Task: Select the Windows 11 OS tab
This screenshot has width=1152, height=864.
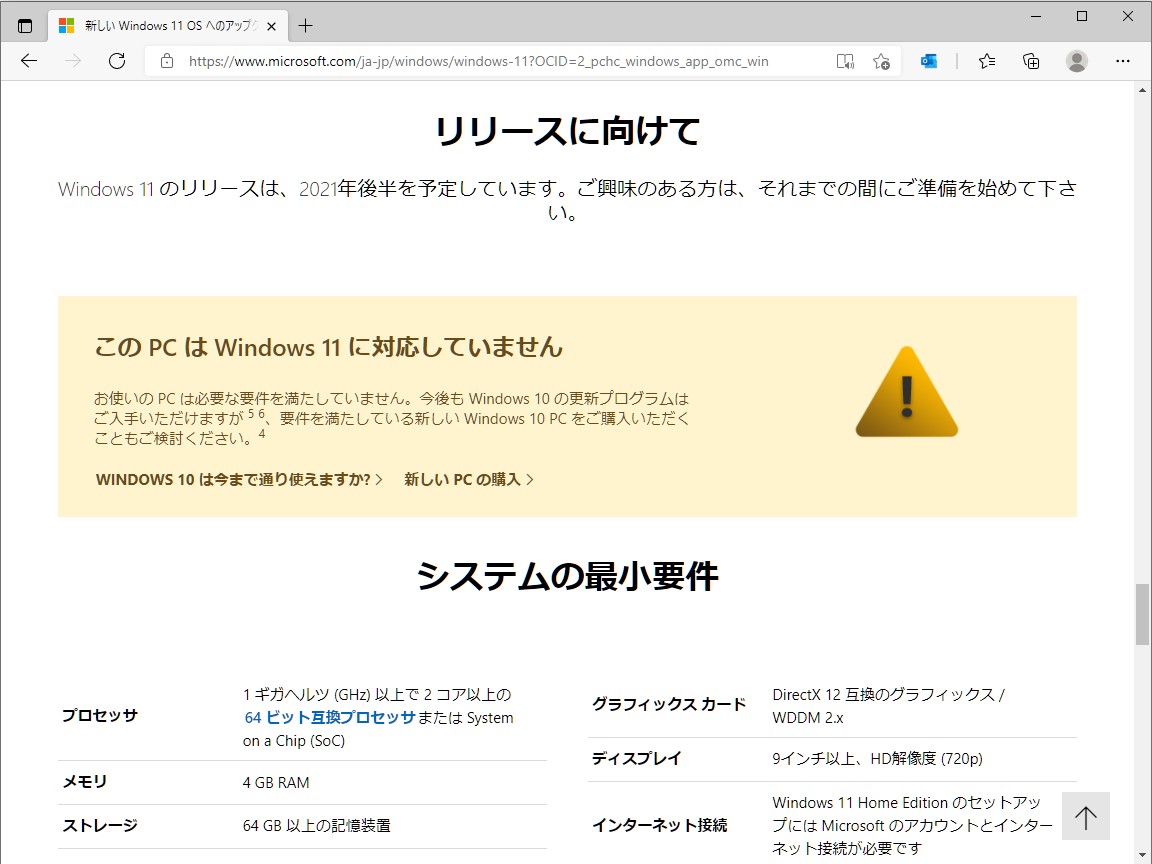Action: 160,25
